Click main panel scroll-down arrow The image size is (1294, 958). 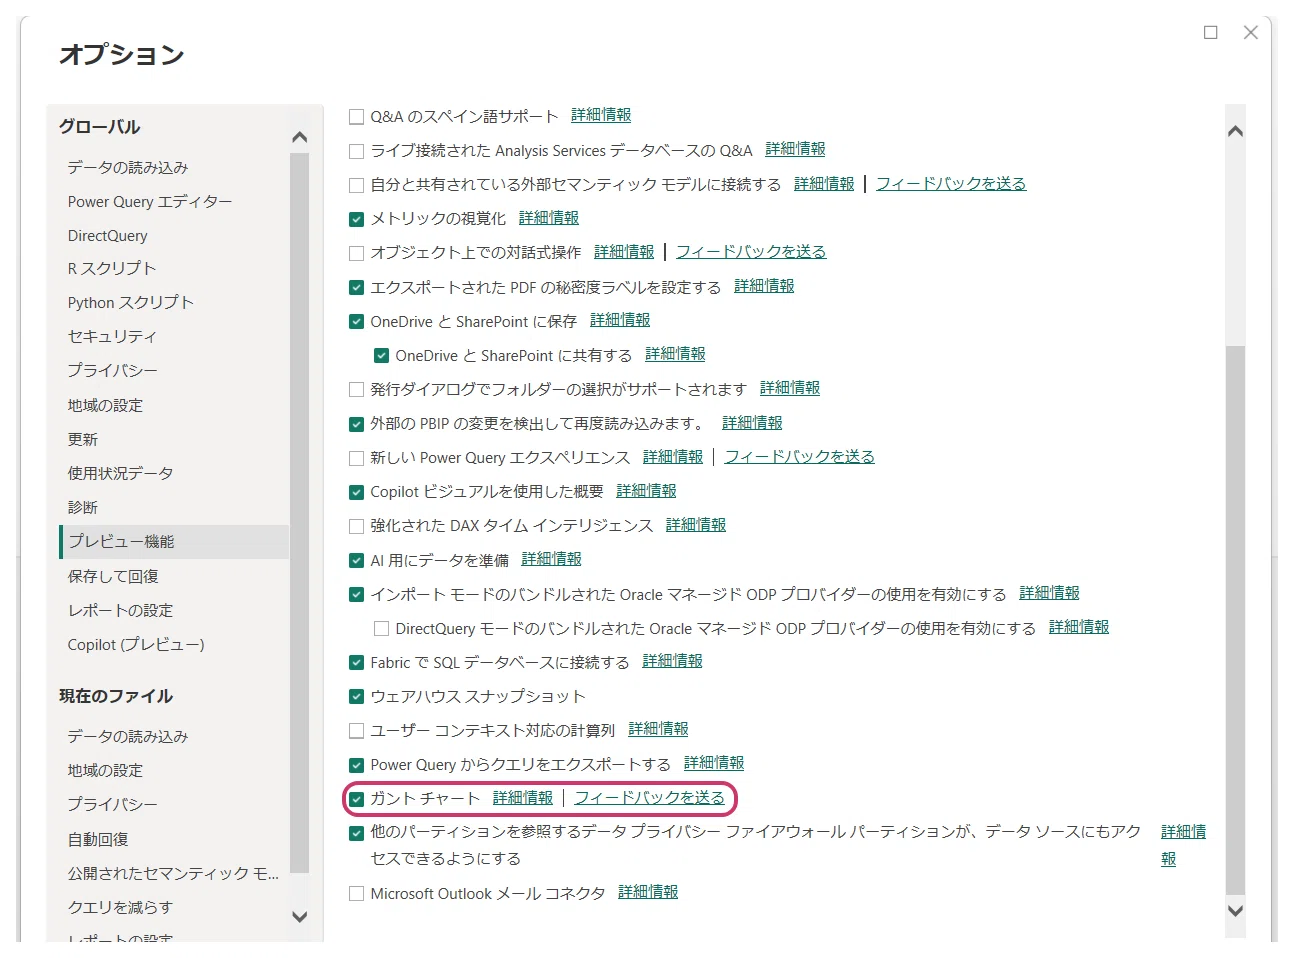click(1235, 911)
